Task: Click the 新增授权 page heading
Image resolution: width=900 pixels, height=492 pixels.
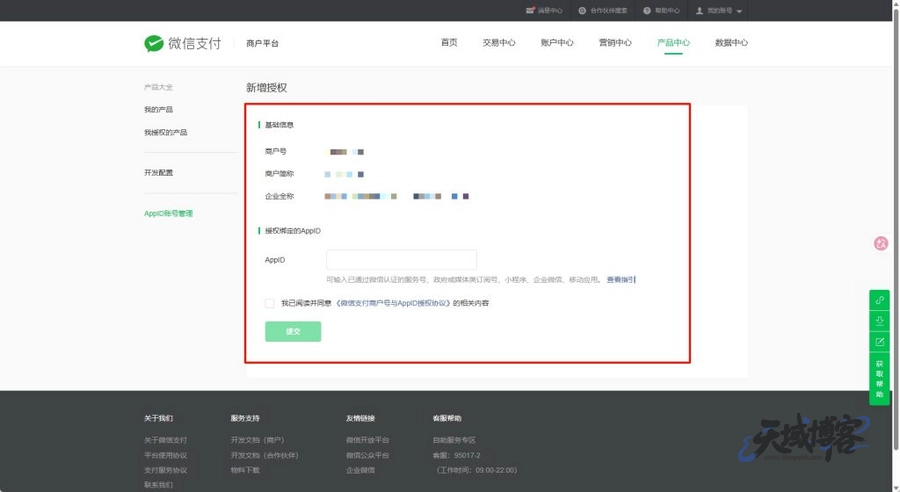Action: (266, 88)
